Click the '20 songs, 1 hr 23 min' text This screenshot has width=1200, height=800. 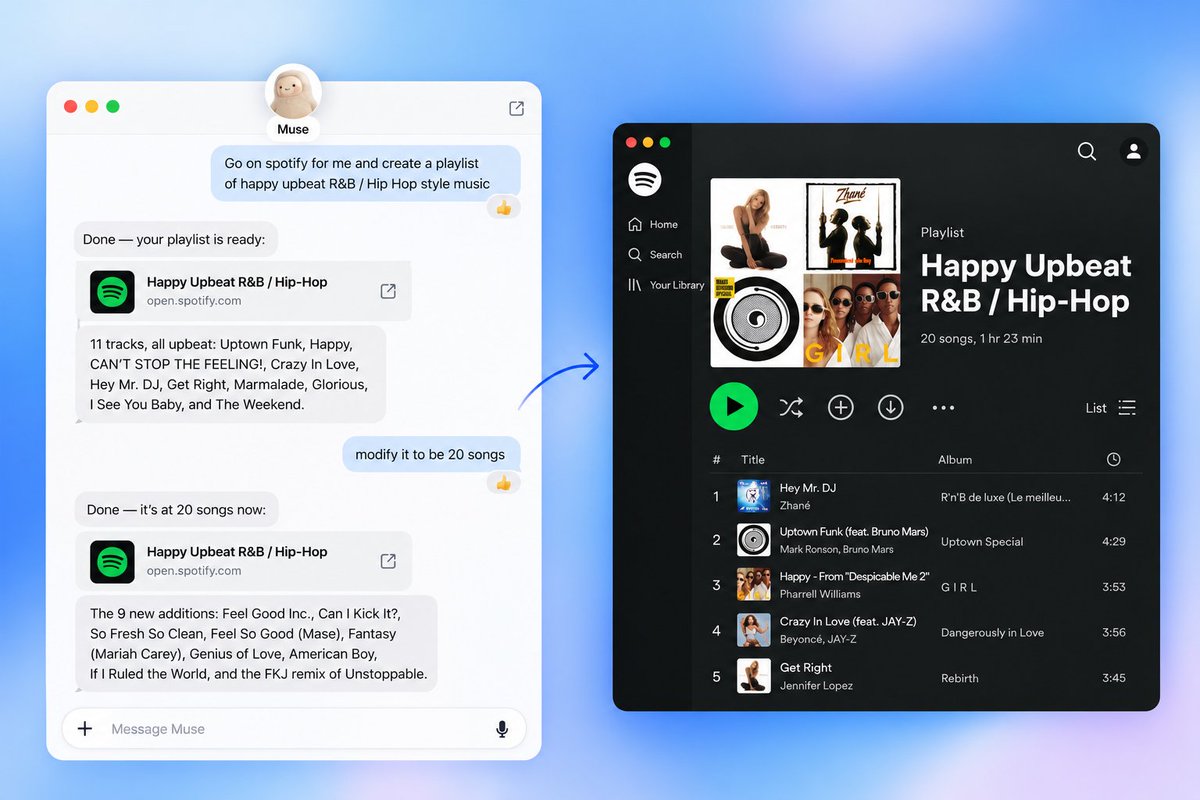coord(981,339)
